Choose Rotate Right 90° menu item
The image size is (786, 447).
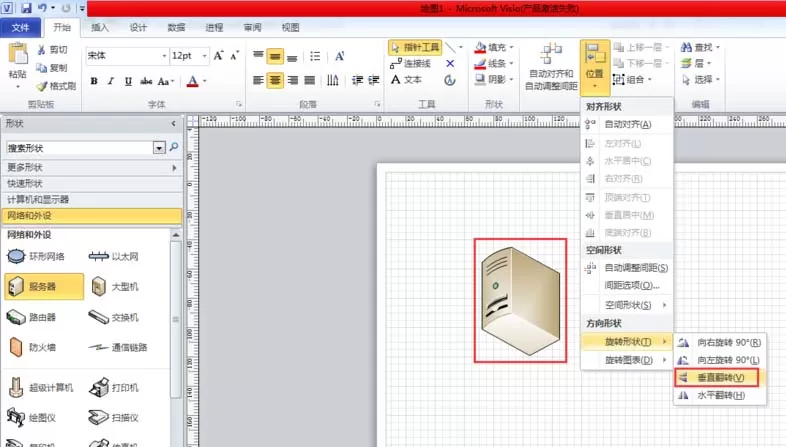[719, 343]
